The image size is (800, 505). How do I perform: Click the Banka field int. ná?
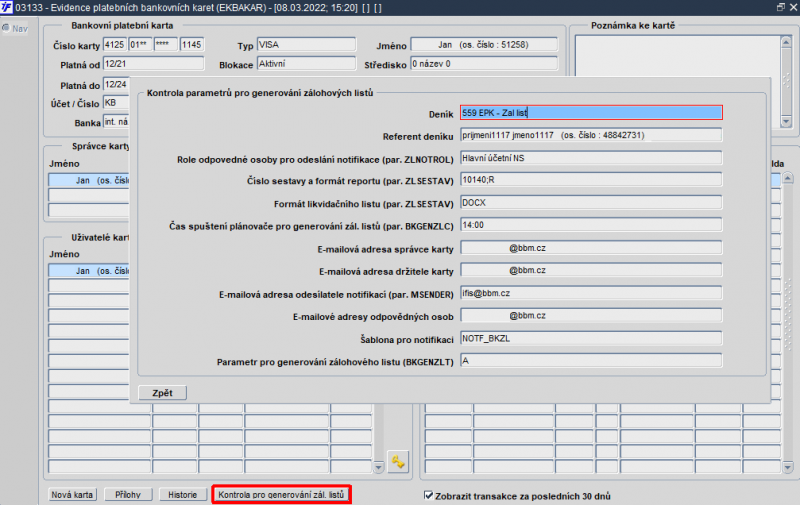pyautogui.click(x=116, y=122)
